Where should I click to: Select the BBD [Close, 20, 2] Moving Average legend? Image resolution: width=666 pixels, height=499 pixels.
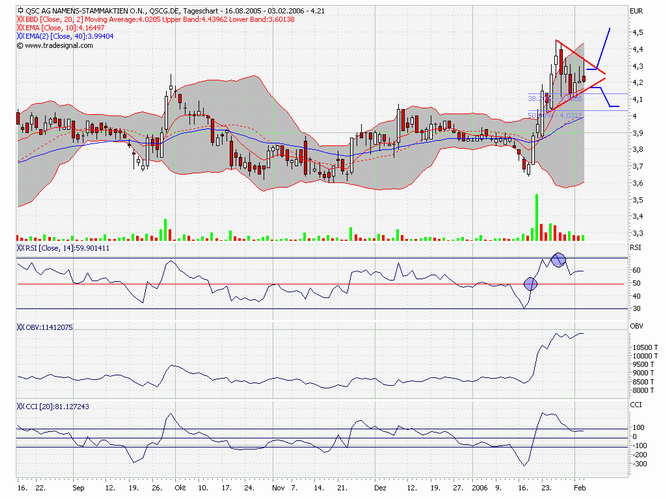click(x=160, y=20)
